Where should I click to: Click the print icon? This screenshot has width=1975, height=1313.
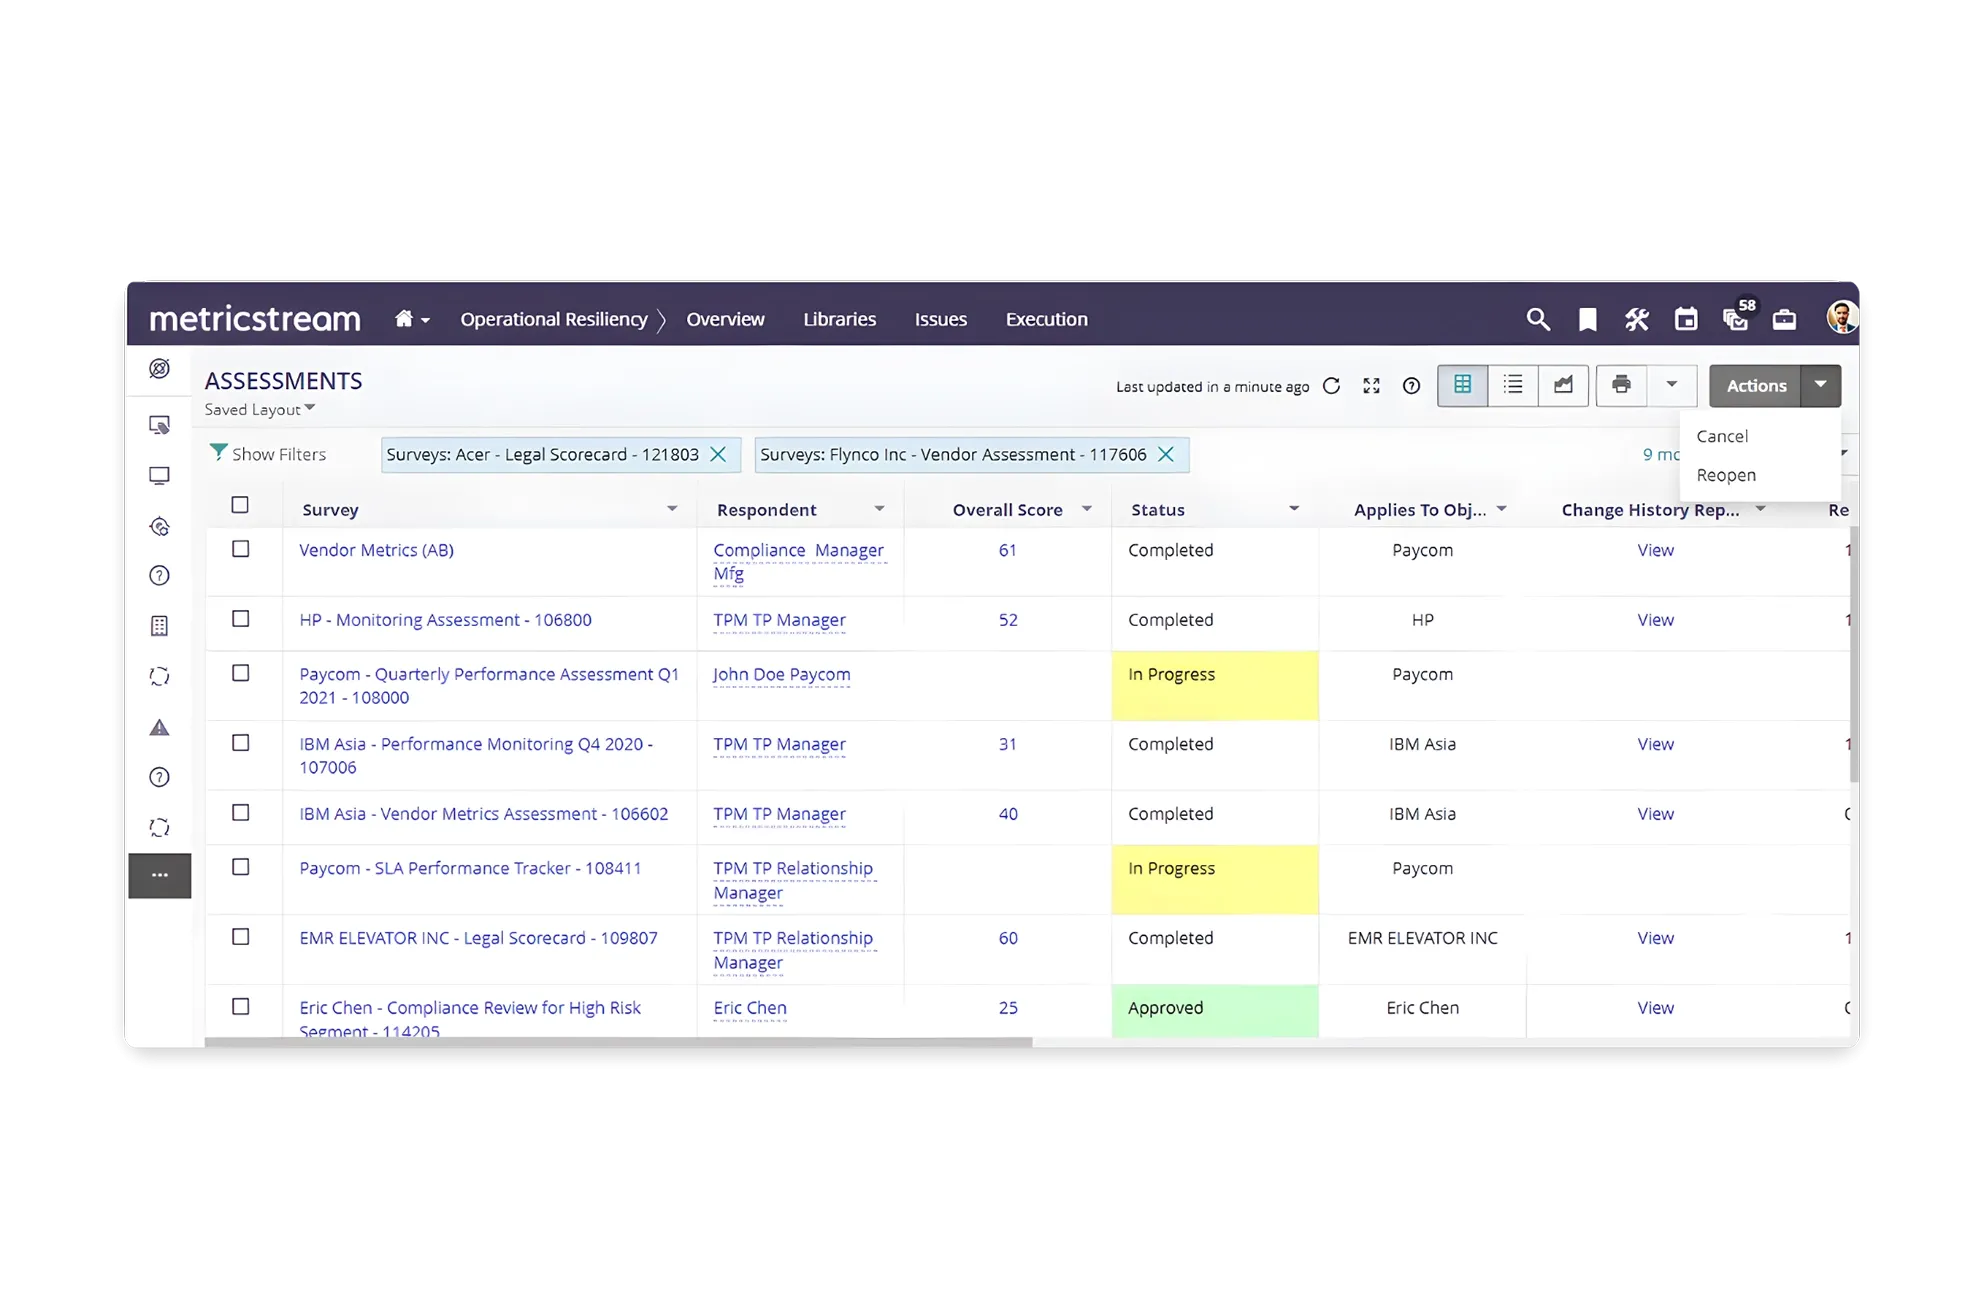(x=1621, y=385)
